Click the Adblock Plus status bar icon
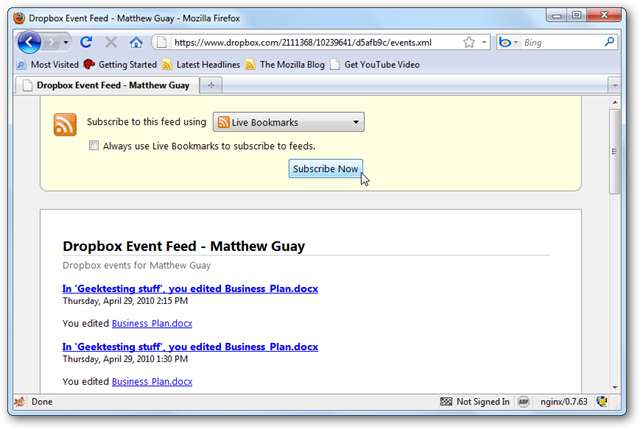Image resolution: width=640 pixels, height=429 pixels. pyautogui.click(x=523, y=402)
